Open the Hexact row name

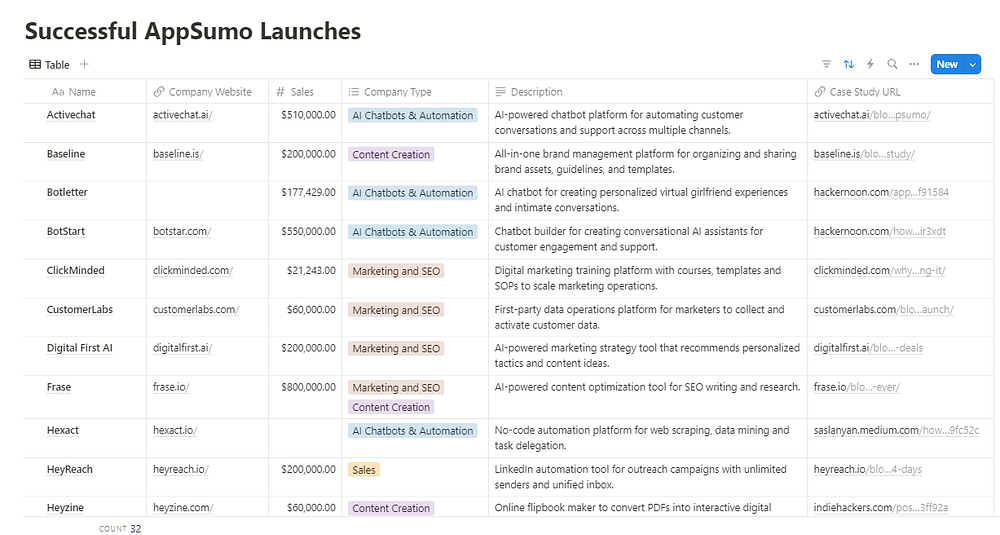(x=62, y=430)
